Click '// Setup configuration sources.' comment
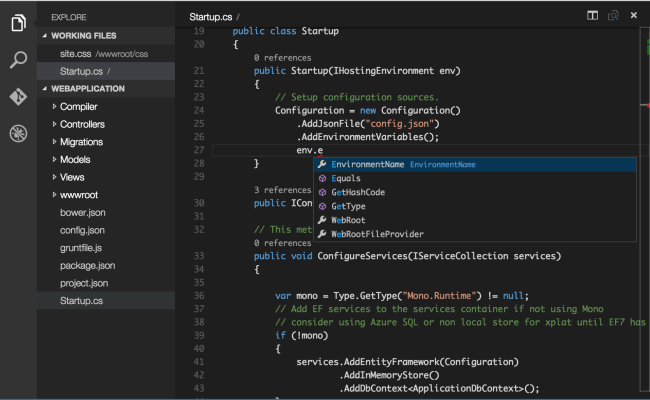The width and height of the screenshot is (650, 400). (x=357, y=97)
